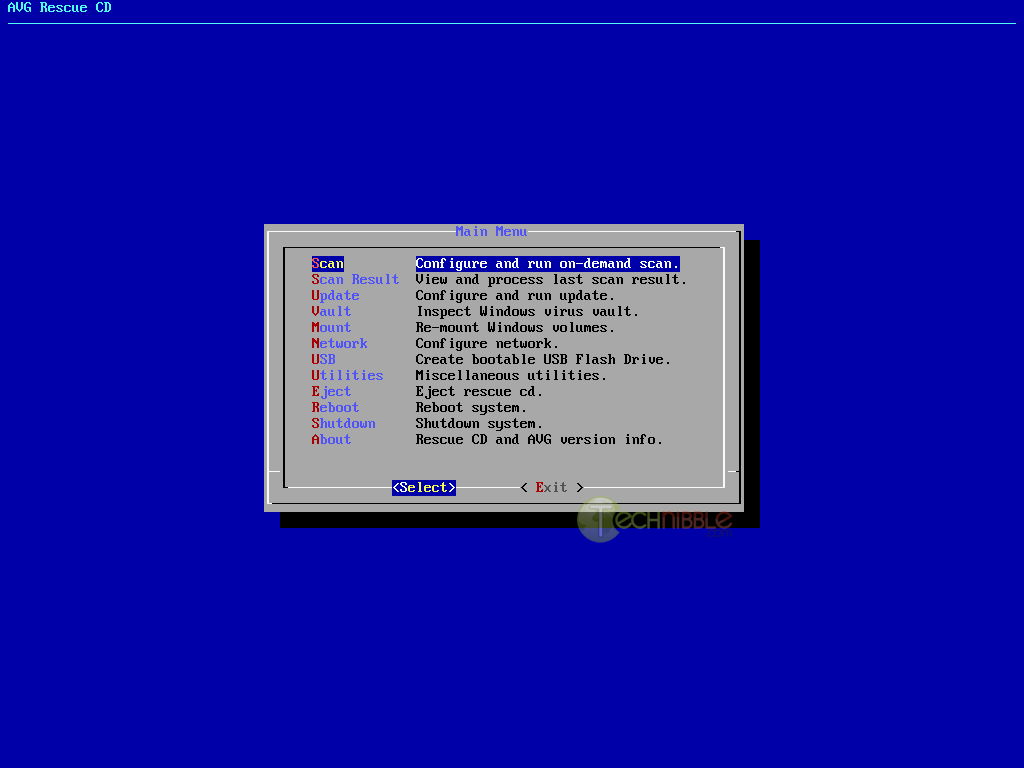Open the About menu entry

(x=331, y=440)
